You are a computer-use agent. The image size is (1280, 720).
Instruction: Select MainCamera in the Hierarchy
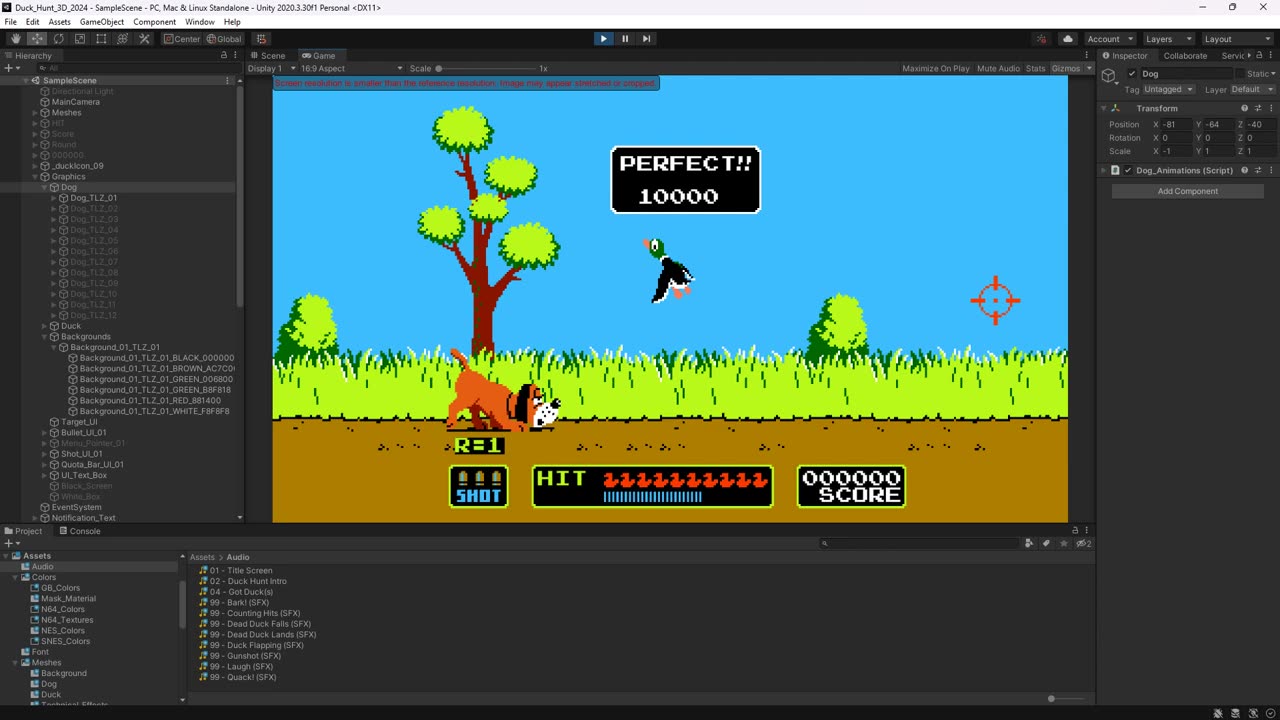76,102
